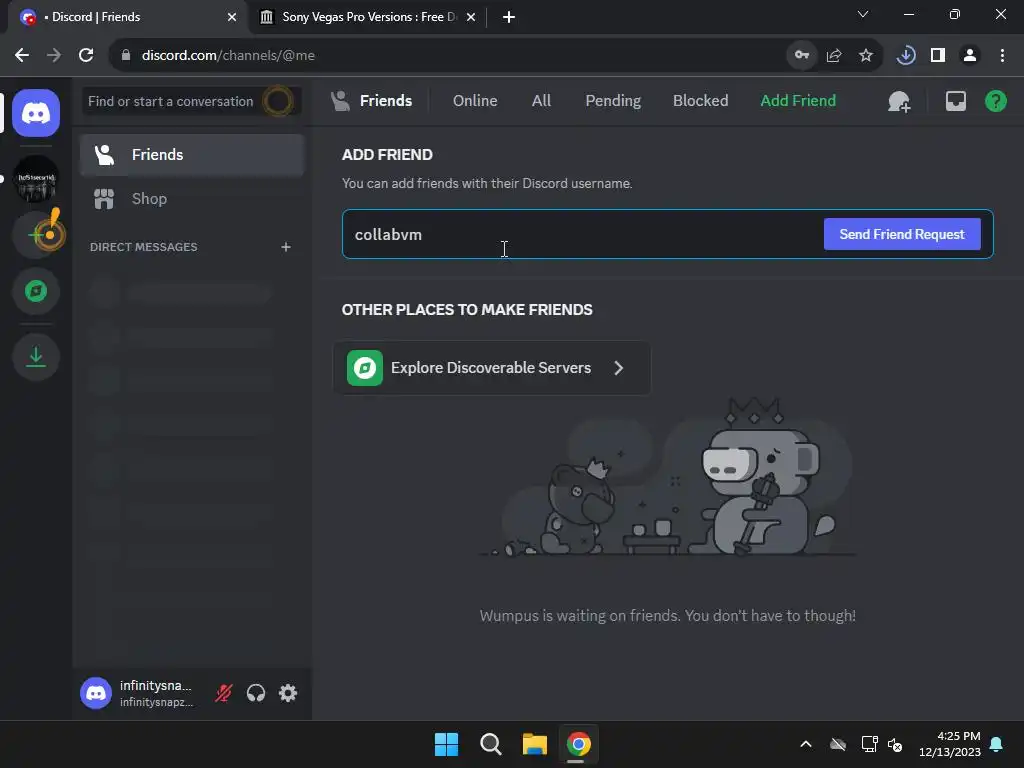Switch to the Online friends tab
The image size is (1024, 768).
[475, 101]
